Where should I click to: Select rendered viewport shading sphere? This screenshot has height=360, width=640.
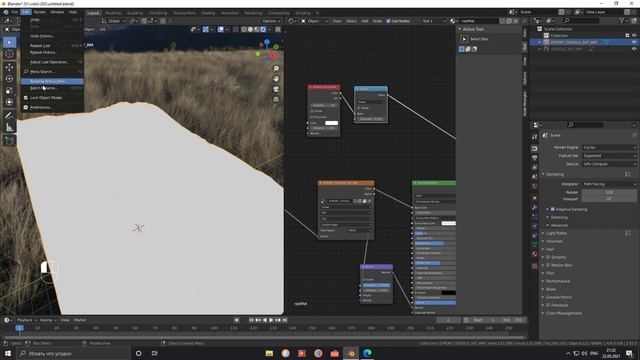[x=263, y=29]
